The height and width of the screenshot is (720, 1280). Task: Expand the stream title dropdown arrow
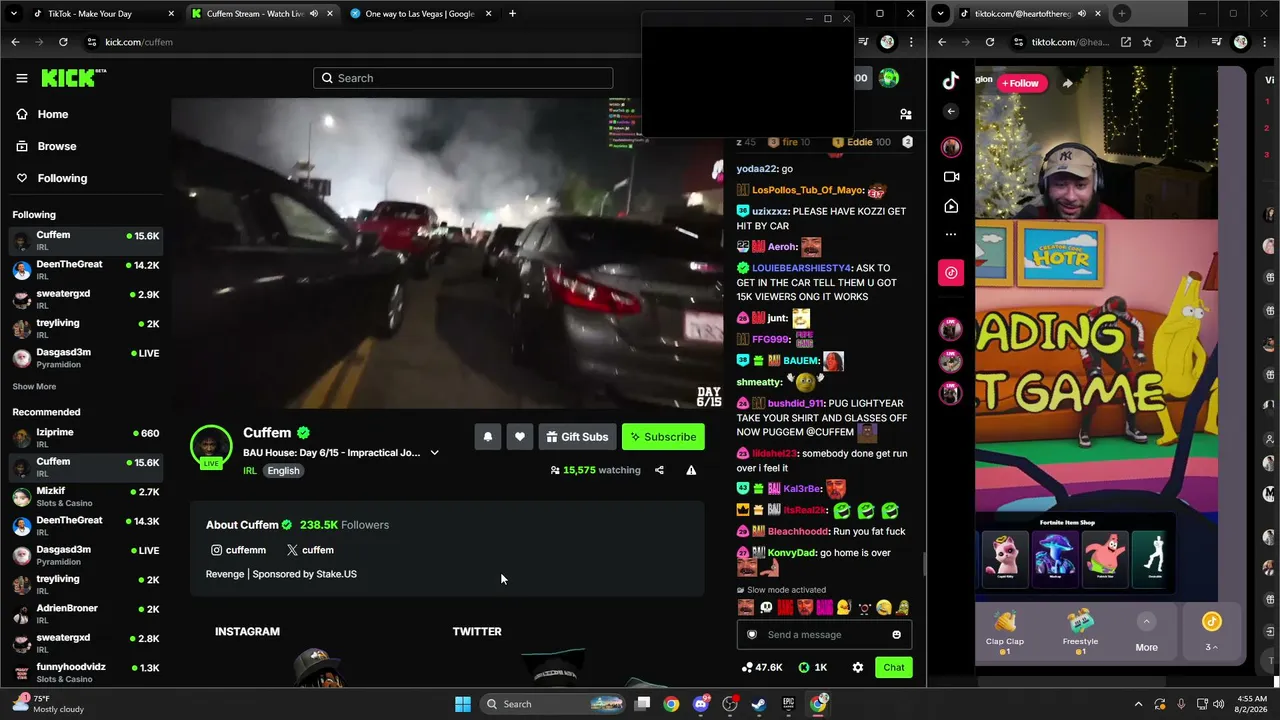coord(434,453)
